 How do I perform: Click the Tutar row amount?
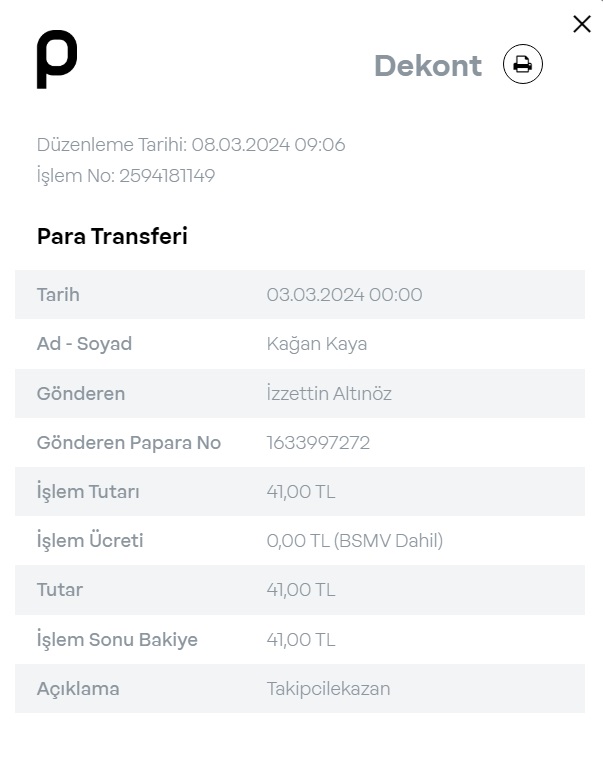click(x=301, y=590)
